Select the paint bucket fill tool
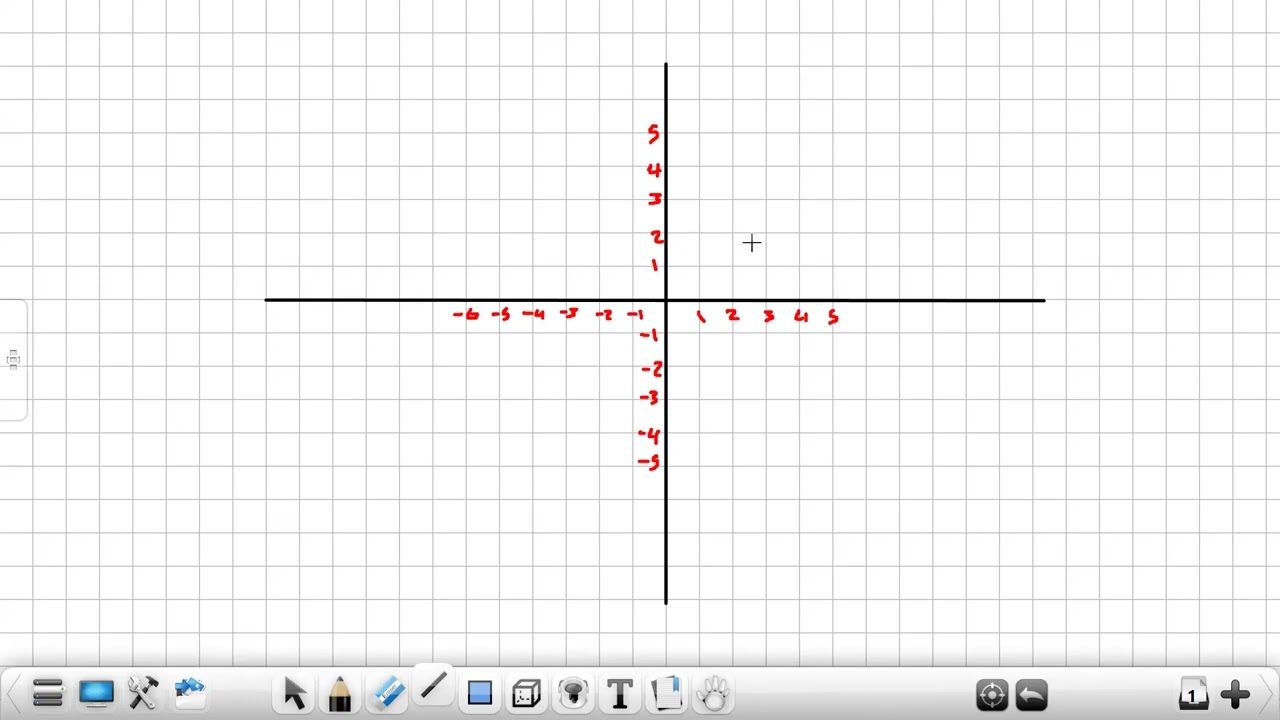 (x=573, y=693)
